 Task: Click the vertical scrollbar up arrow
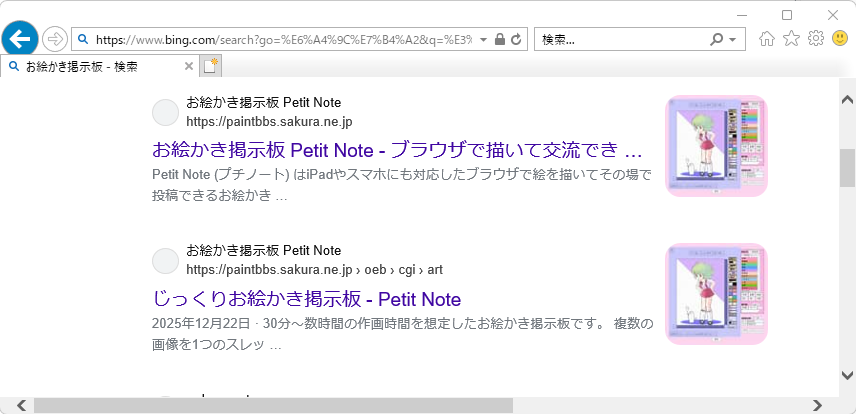click(847, 99)
